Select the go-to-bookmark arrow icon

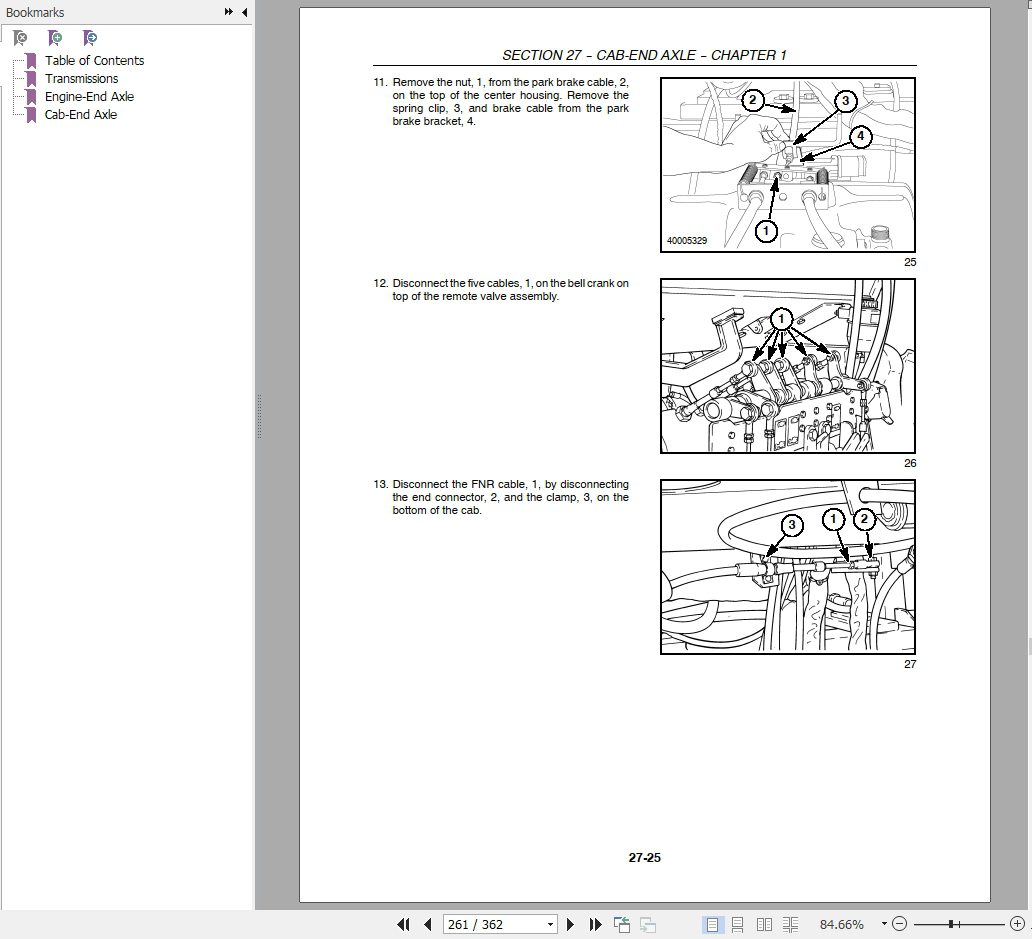coord(90,37)
